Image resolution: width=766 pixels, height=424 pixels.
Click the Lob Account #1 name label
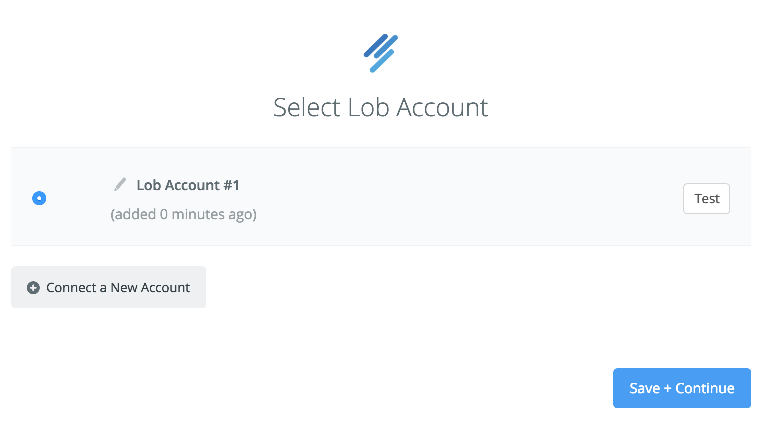point(188,185)
